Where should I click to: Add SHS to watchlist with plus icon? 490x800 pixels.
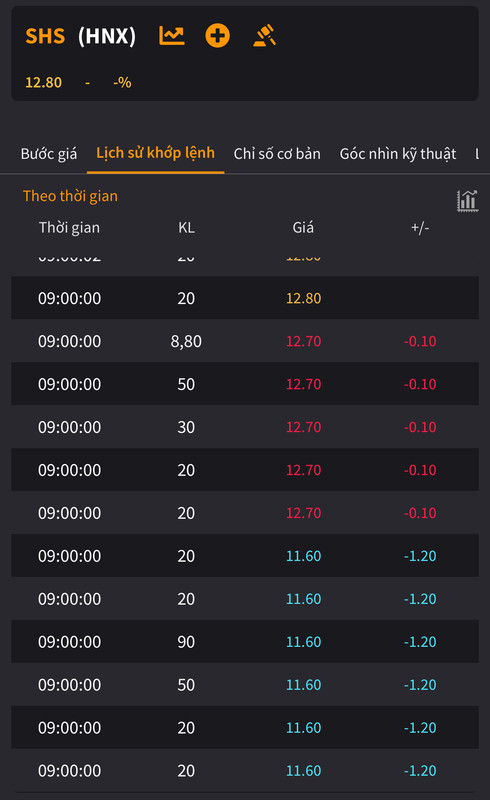(217, 36)
